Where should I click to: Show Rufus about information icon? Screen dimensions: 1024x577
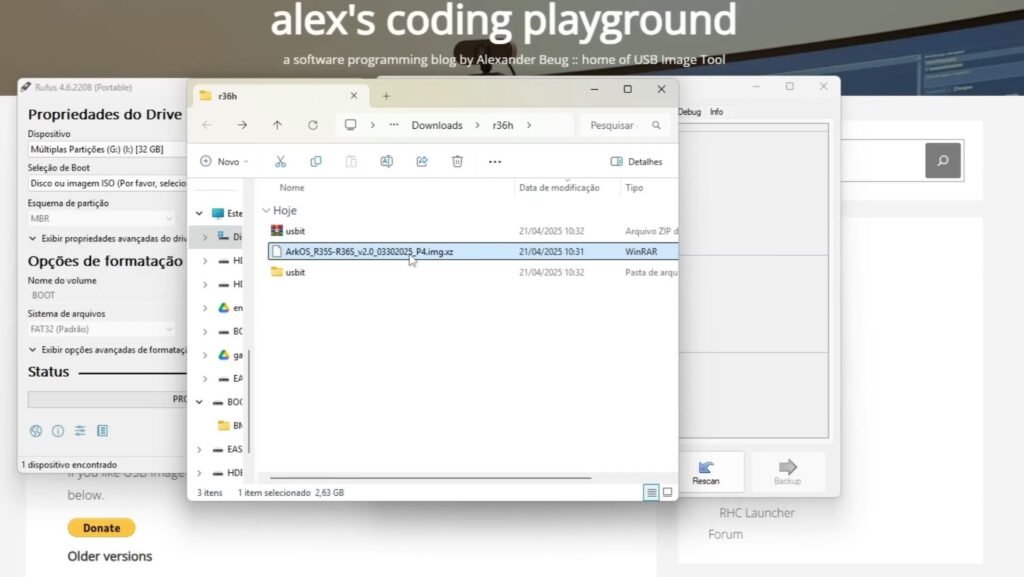[x=58, y=431]
